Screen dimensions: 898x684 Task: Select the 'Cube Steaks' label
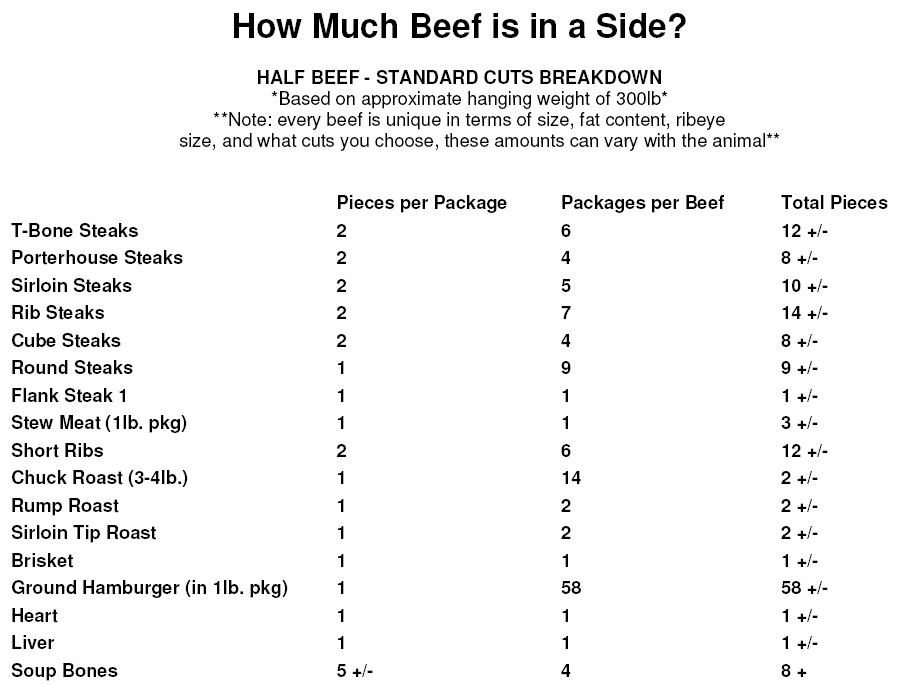pos(66,340)
